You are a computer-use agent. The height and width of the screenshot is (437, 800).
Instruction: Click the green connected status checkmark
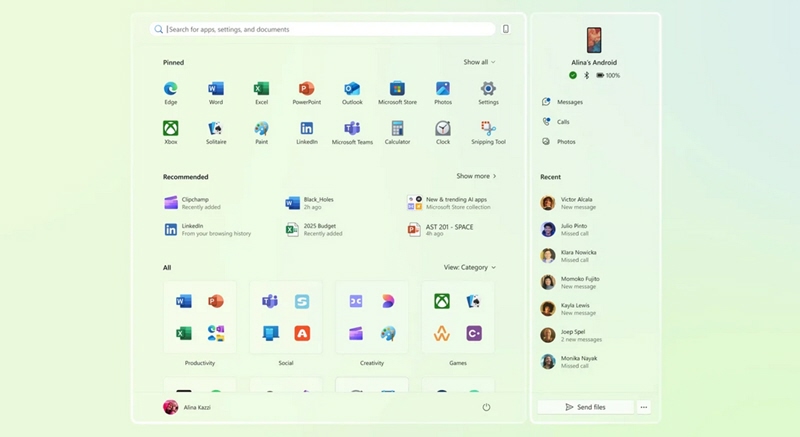coord(573,75)
